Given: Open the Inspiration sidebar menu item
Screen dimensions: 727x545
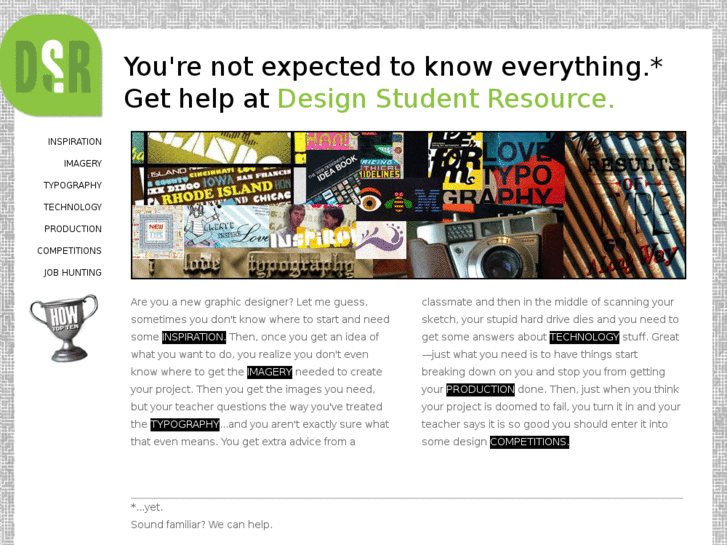Looking at the screenshot, I should point(74,142).
